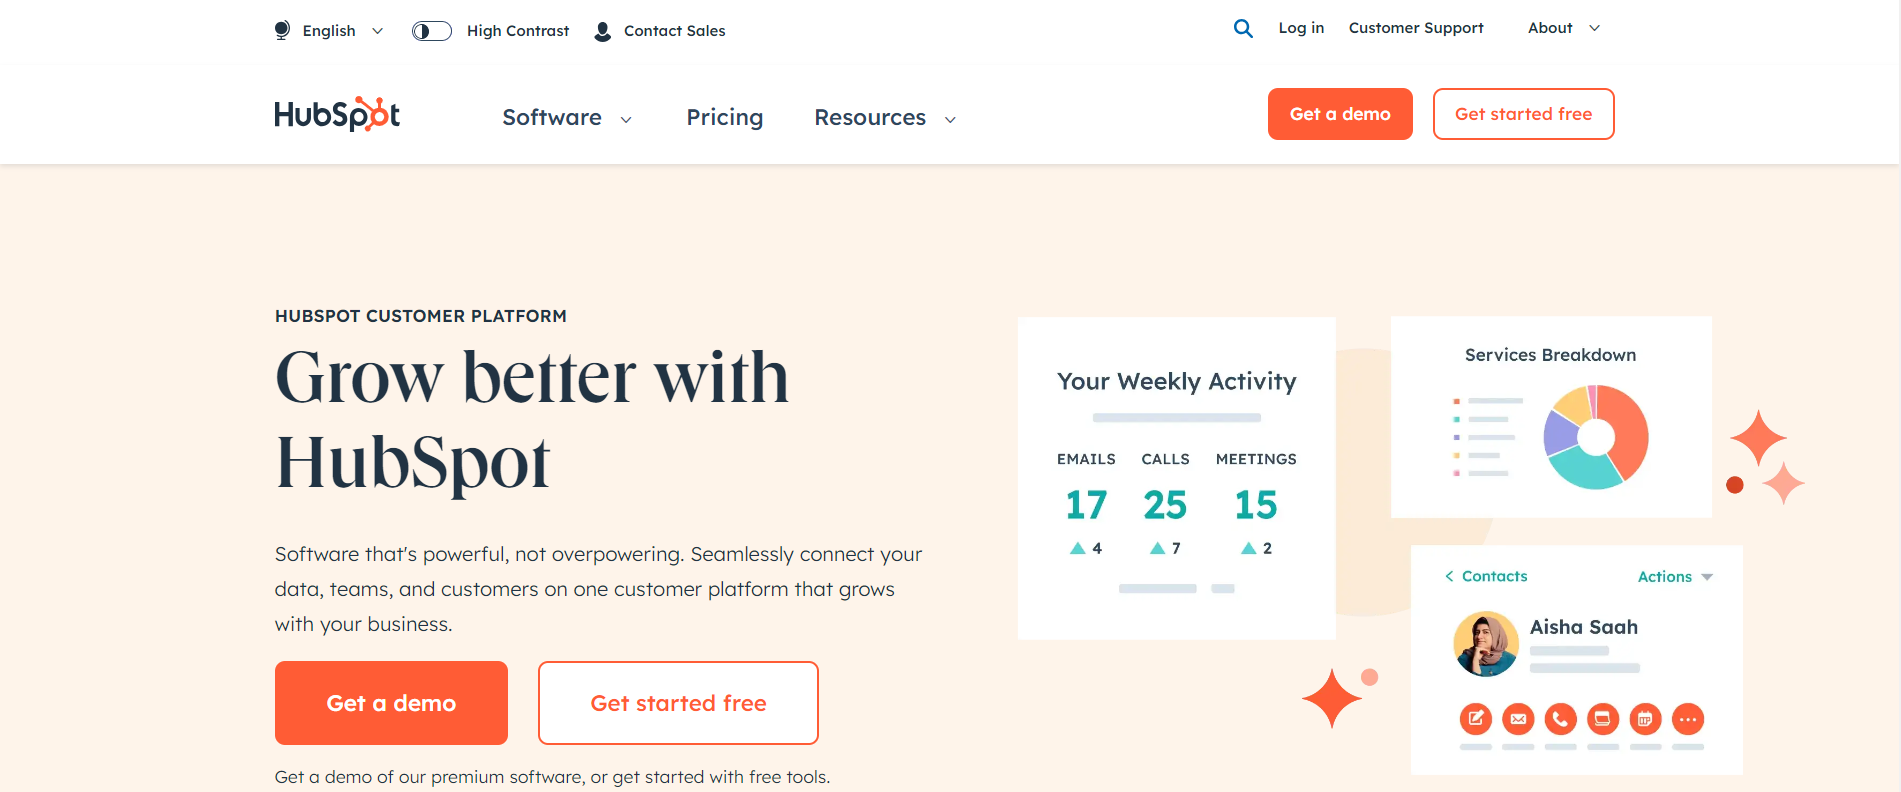Screen dimensions: 1901x792
Task: Open the Software menu
Action: point(565,117)
